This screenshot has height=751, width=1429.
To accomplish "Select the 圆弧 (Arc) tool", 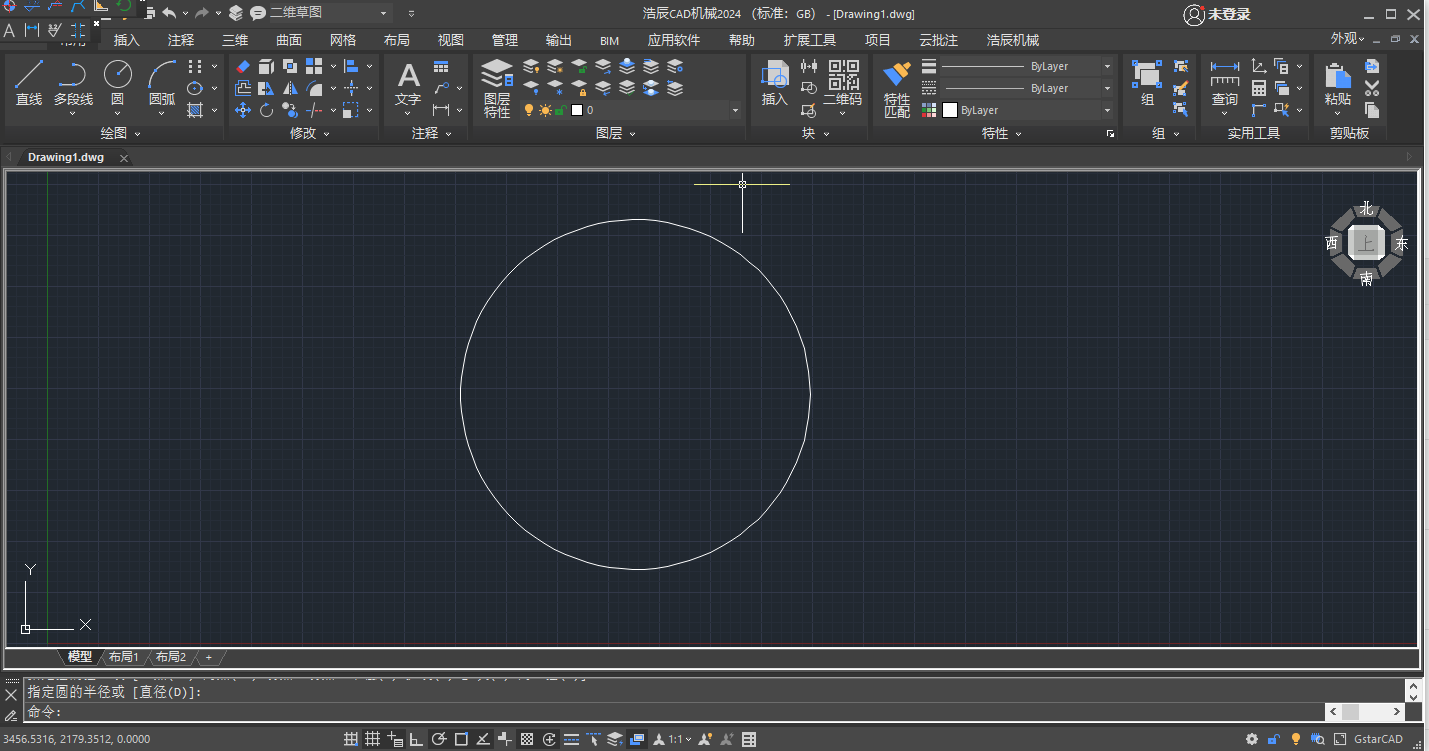I will click(162, 83).
